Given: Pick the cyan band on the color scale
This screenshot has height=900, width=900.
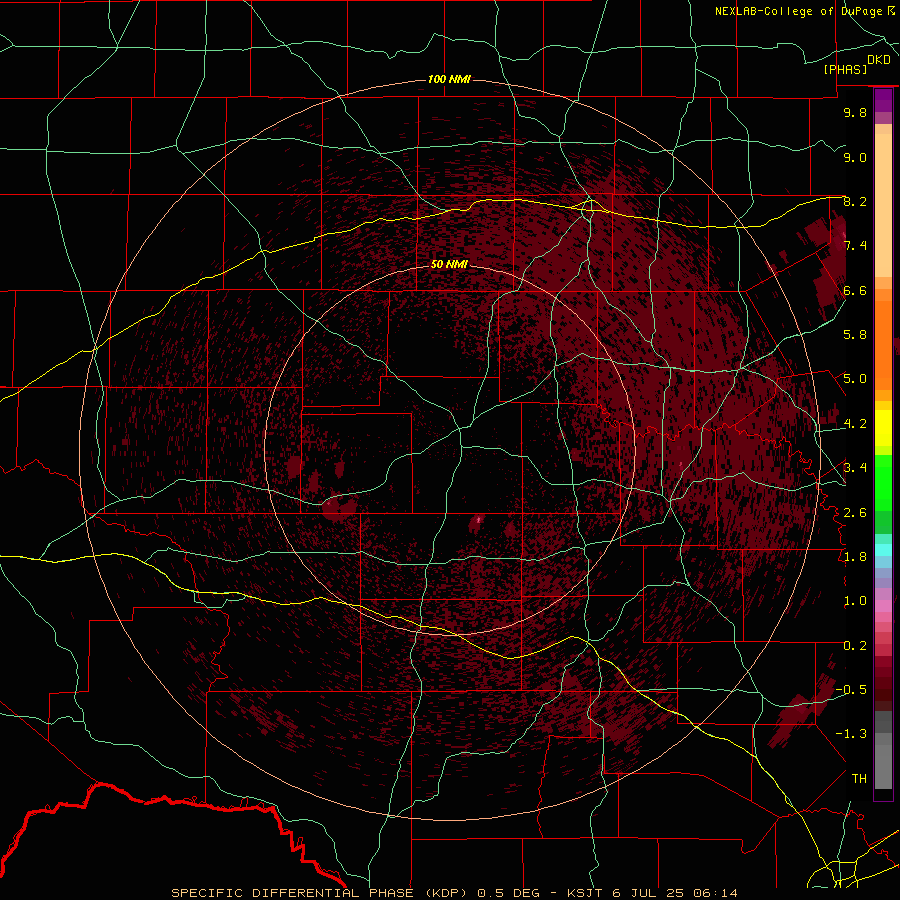Looking at the screenshot, I should pos(883,550).
